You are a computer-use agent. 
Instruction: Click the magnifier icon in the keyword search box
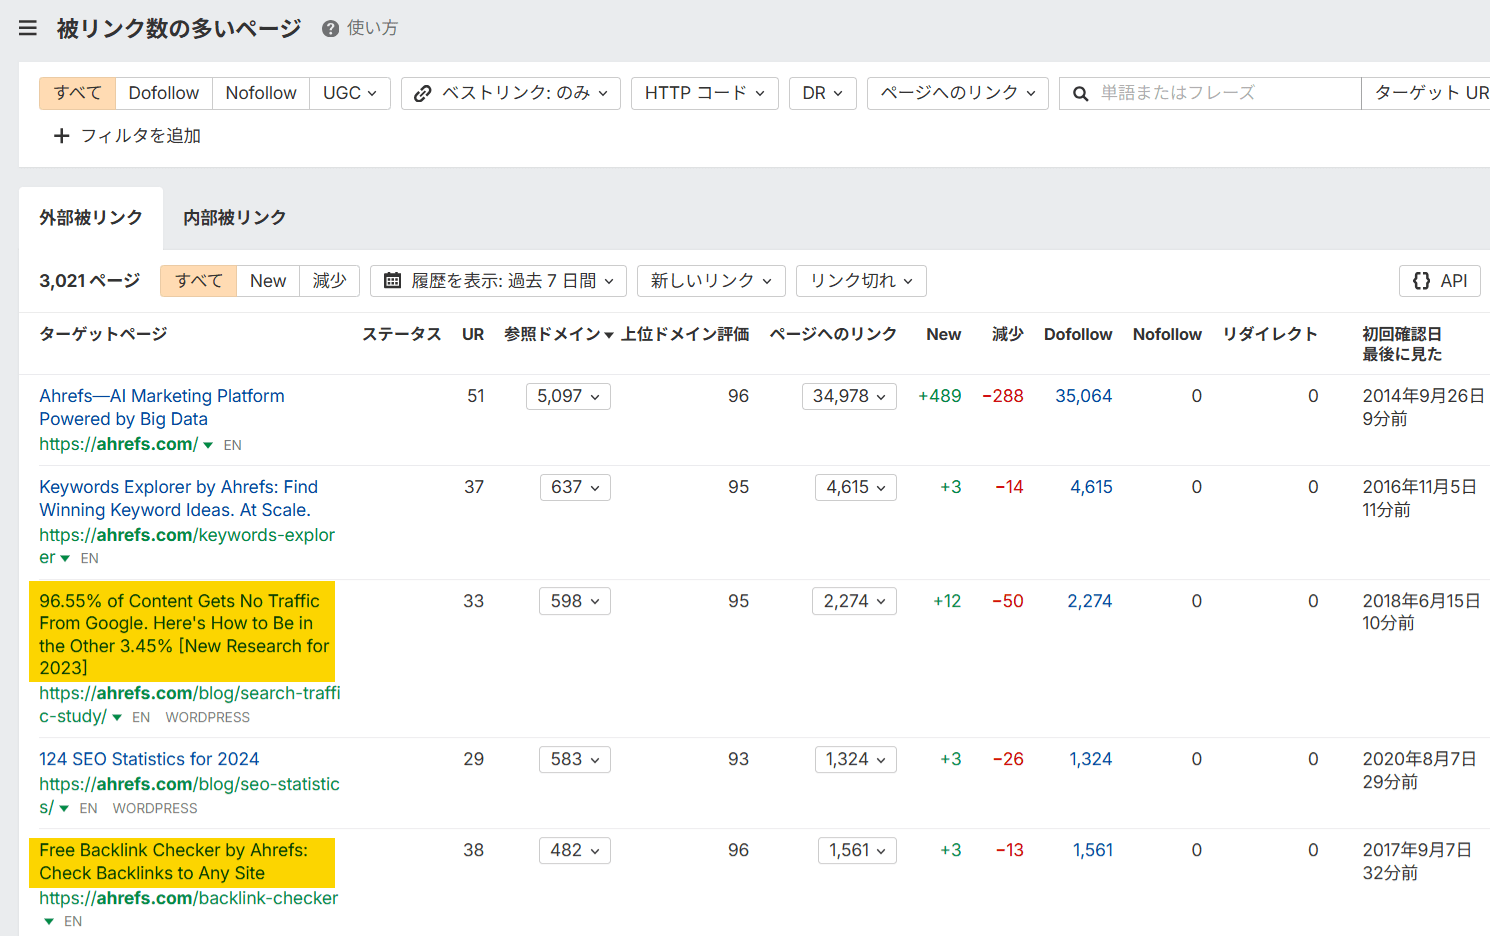[1080, 93]
